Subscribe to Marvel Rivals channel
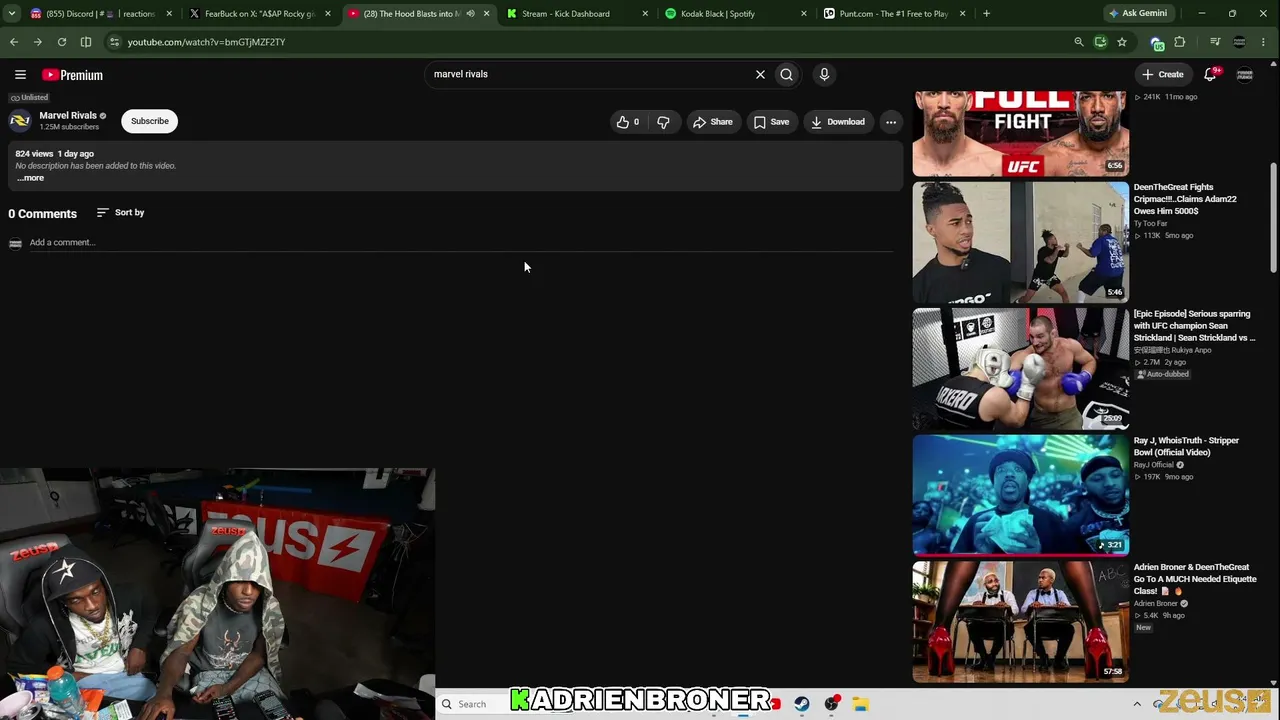This screenshot has width=1280, height=720. [150, 121]
